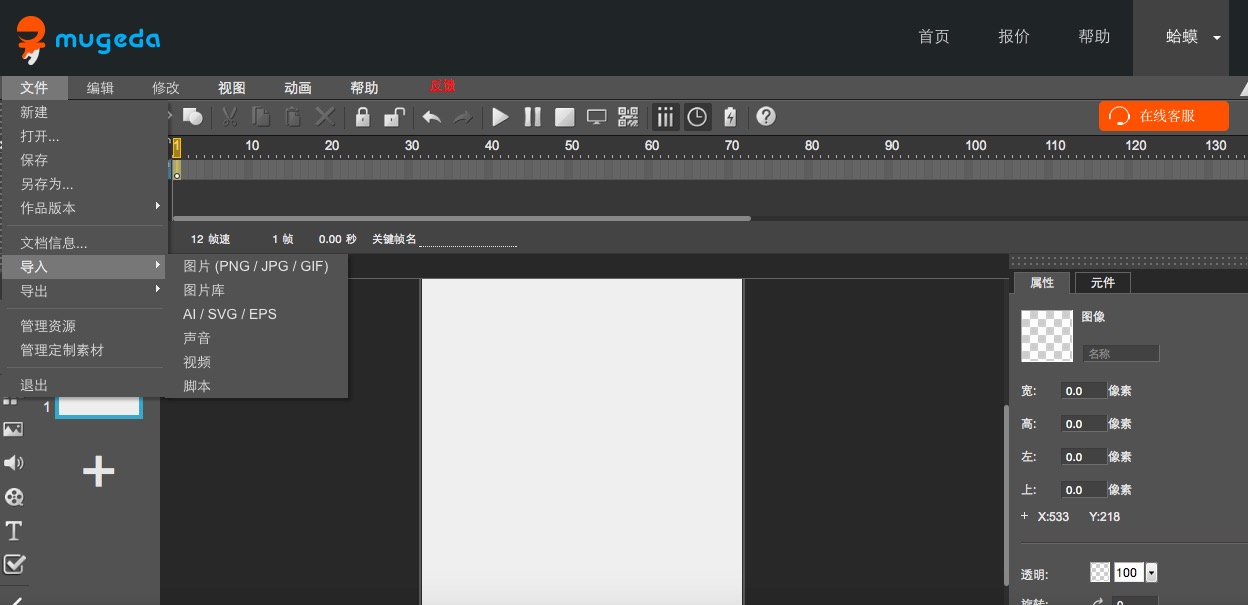The image size is (1248, 605).
Task: Click the 名称 name input field
Action: 1121,353
